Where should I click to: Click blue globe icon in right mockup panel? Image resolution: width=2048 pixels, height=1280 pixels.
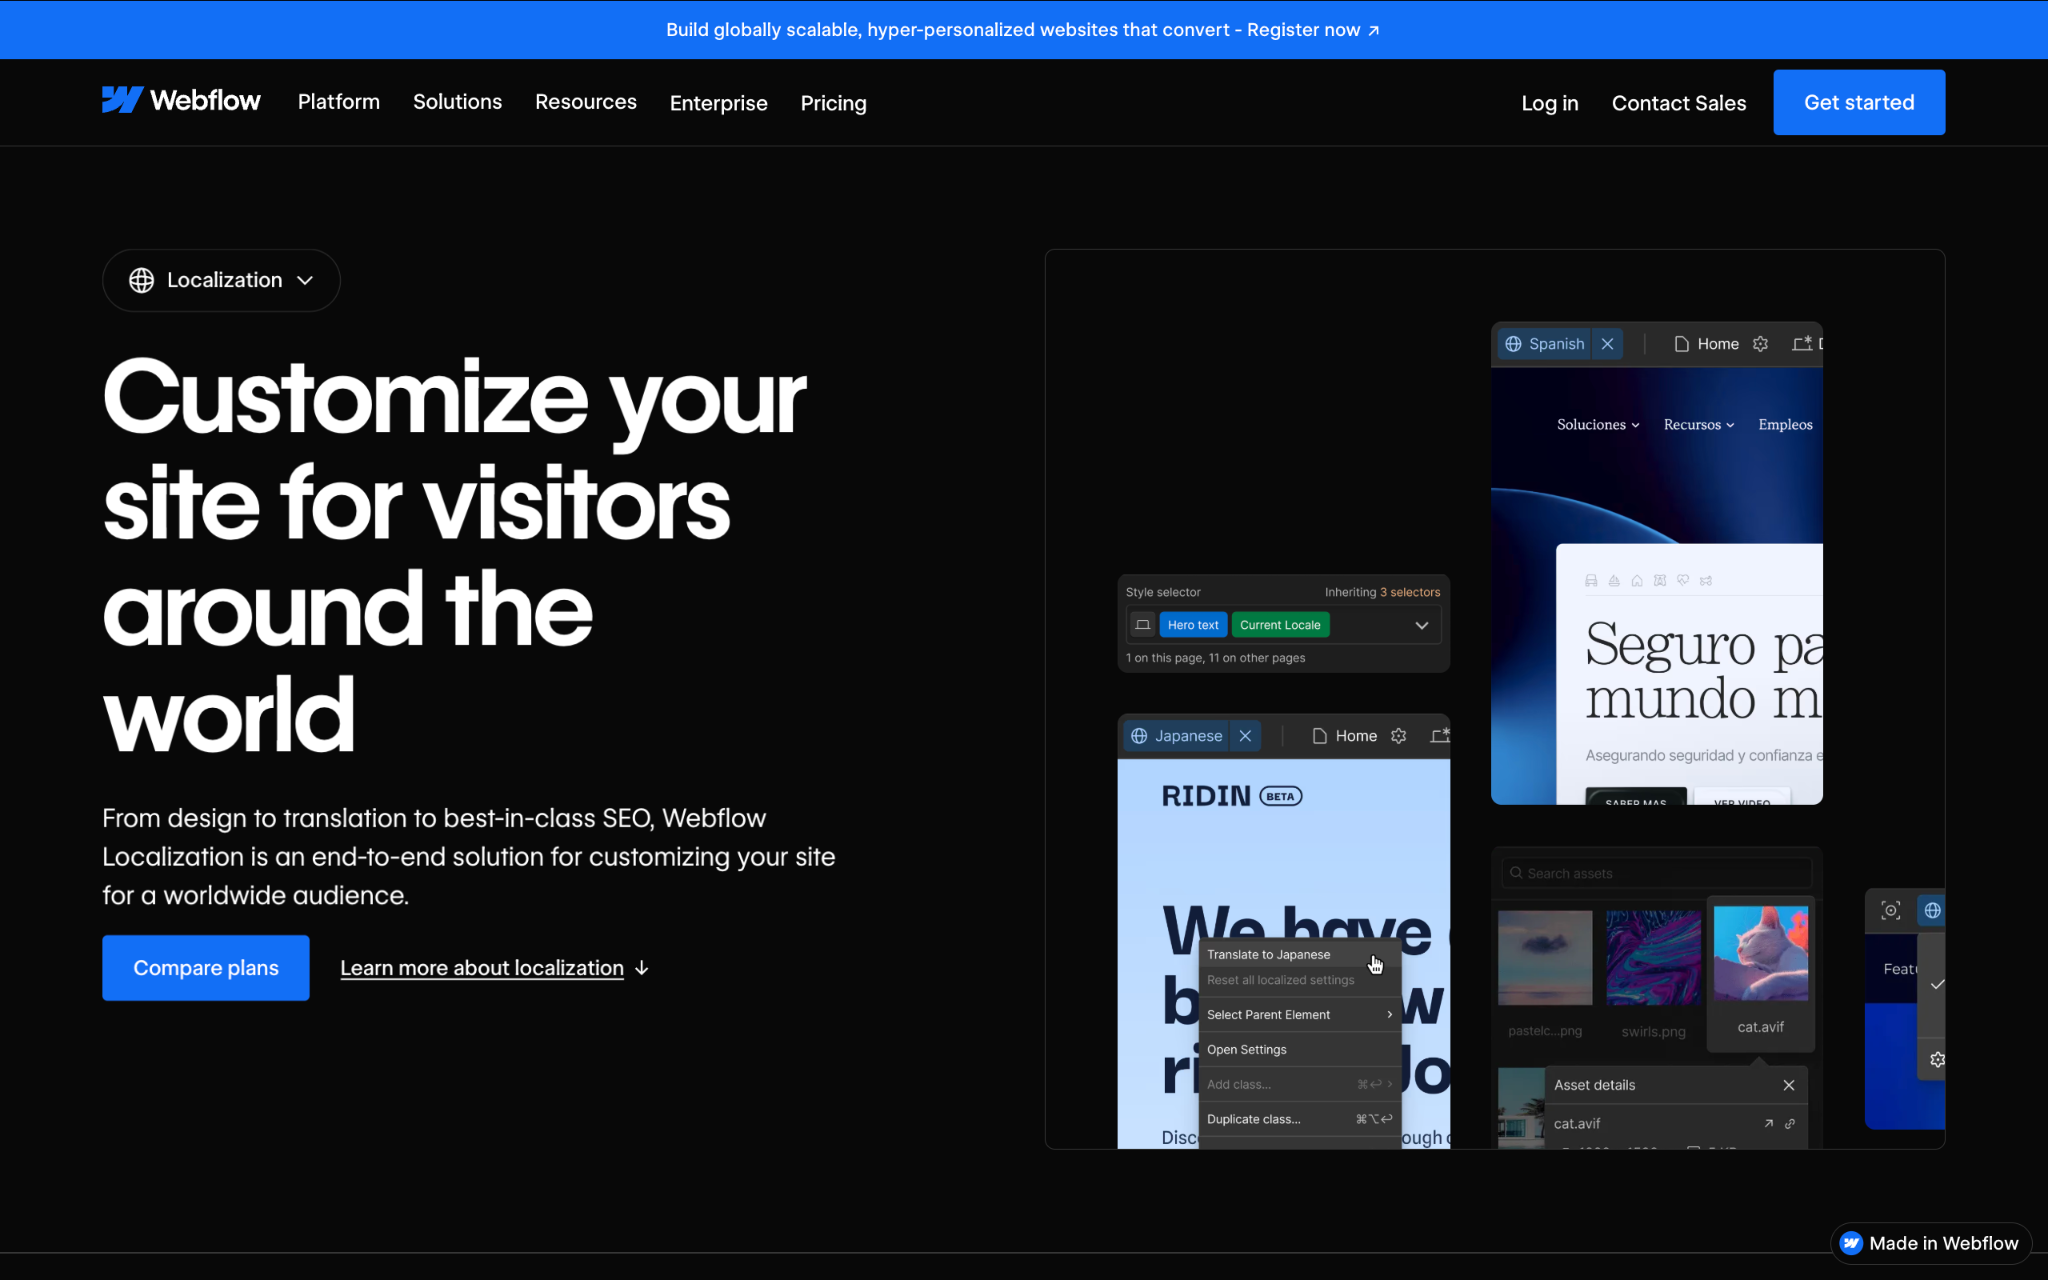[x=1932, y=910]
